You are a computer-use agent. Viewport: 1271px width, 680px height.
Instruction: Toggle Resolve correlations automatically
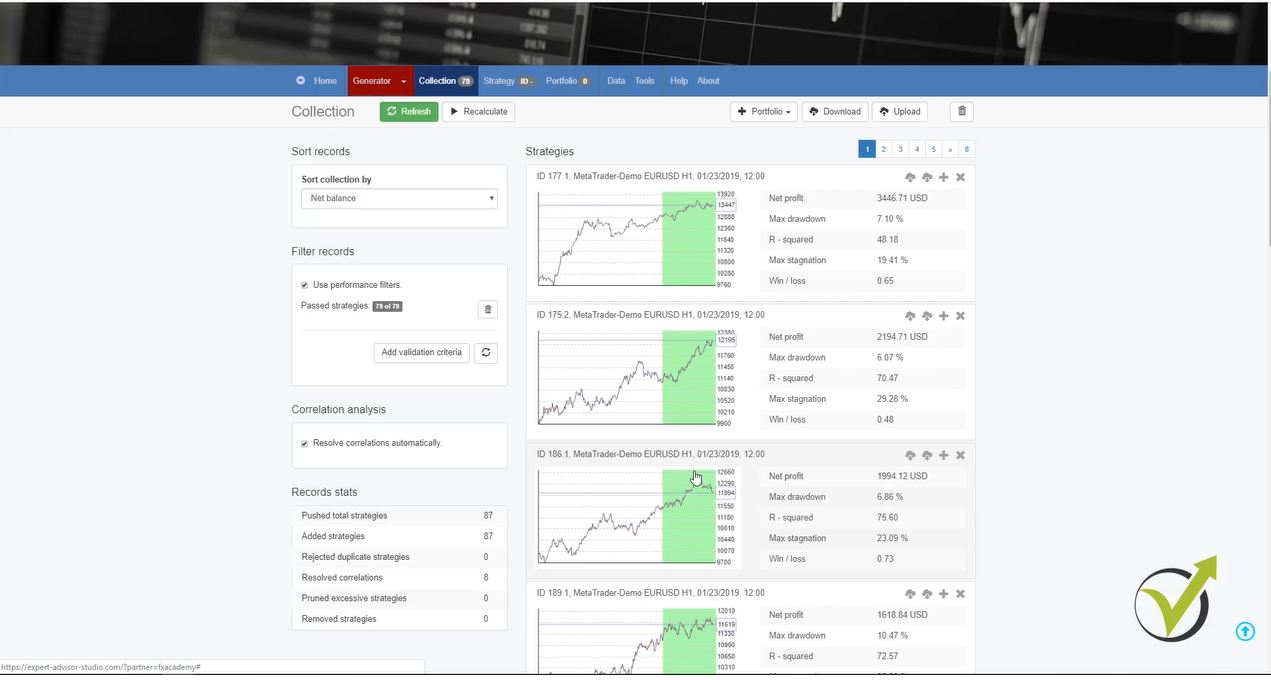click(304, 443)
